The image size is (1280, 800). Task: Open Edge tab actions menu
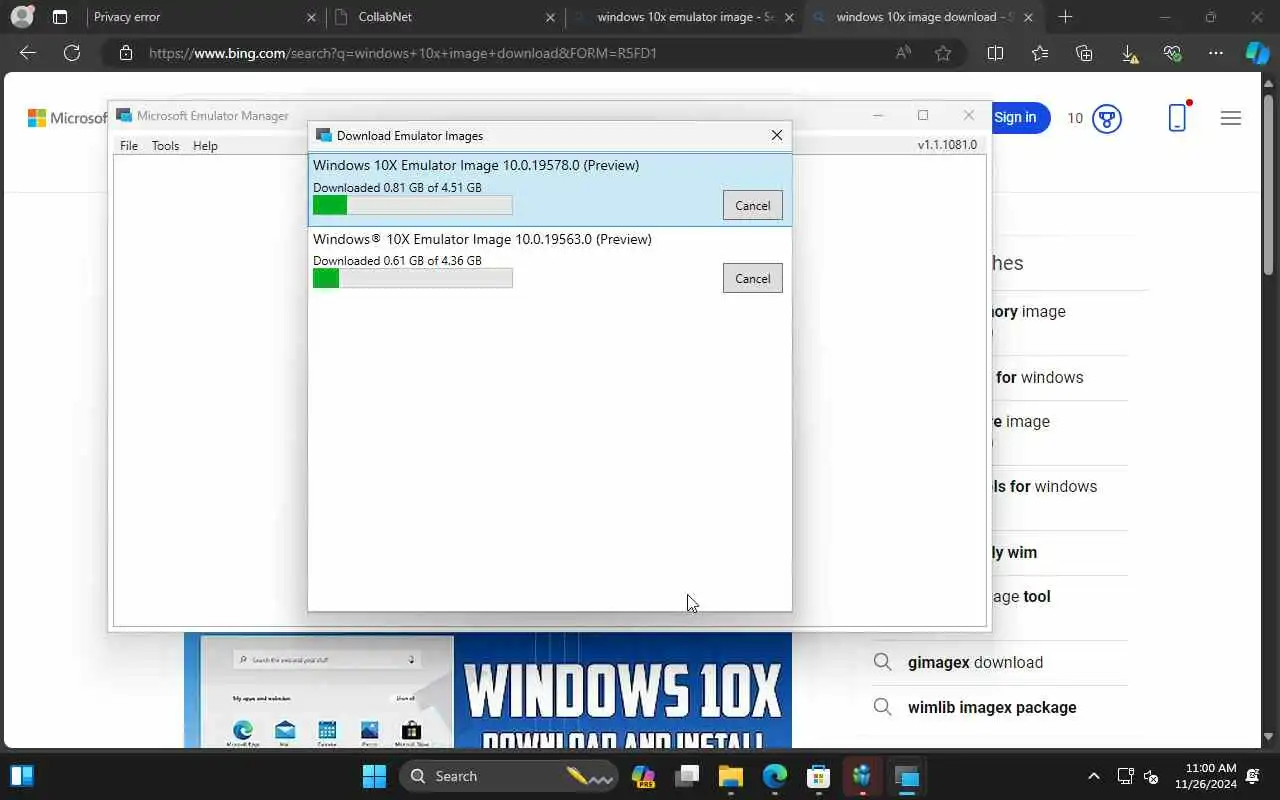(x=60, y=17)
